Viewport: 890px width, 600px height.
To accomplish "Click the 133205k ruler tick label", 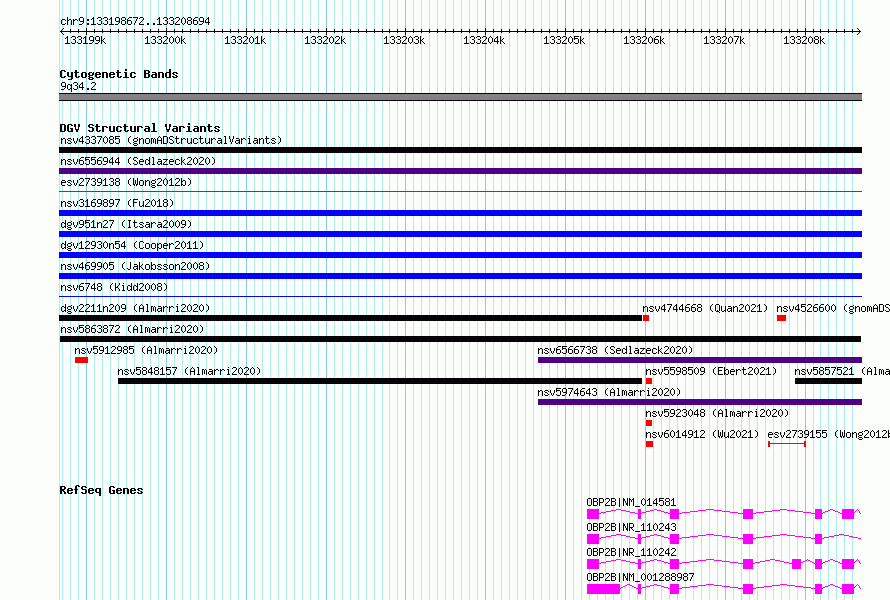I will pos(564,40).
